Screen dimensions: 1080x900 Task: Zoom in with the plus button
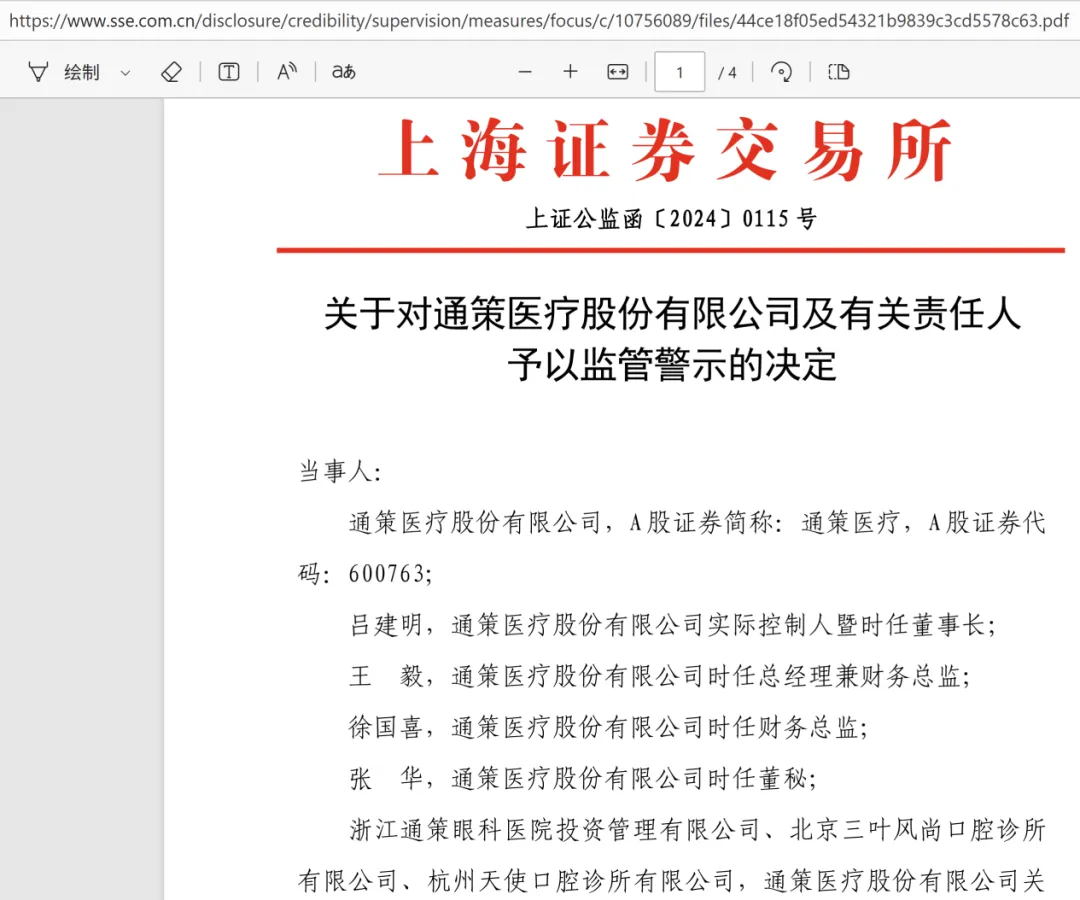coord(570,72)
